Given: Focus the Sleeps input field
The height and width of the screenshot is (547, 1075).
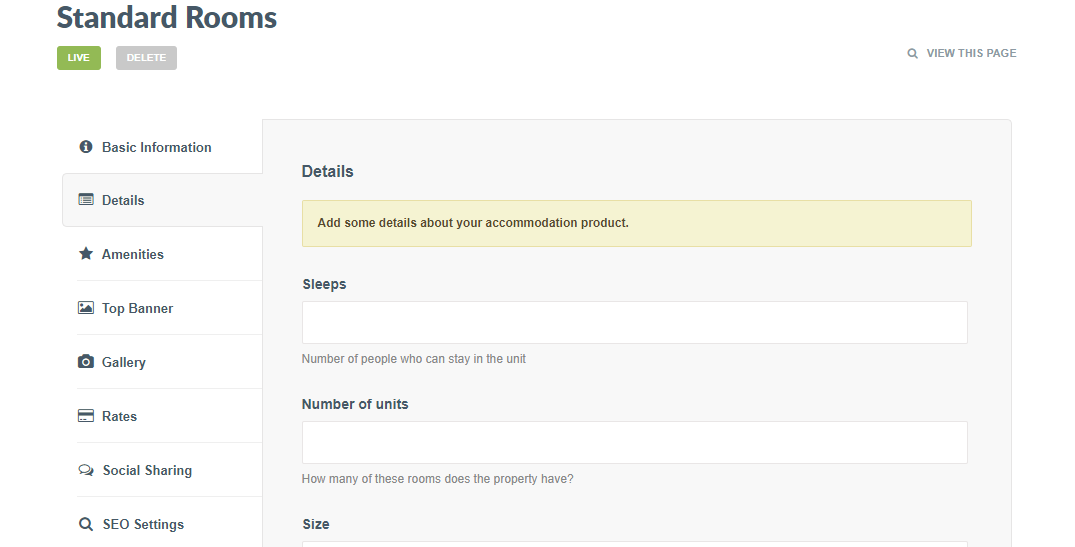Looking at the screenshot, I should [634, 322].
